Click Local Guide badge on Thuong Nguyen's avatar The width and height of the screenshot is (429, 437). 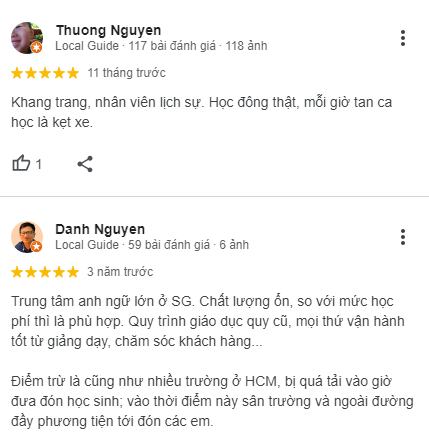pos(37,48)
